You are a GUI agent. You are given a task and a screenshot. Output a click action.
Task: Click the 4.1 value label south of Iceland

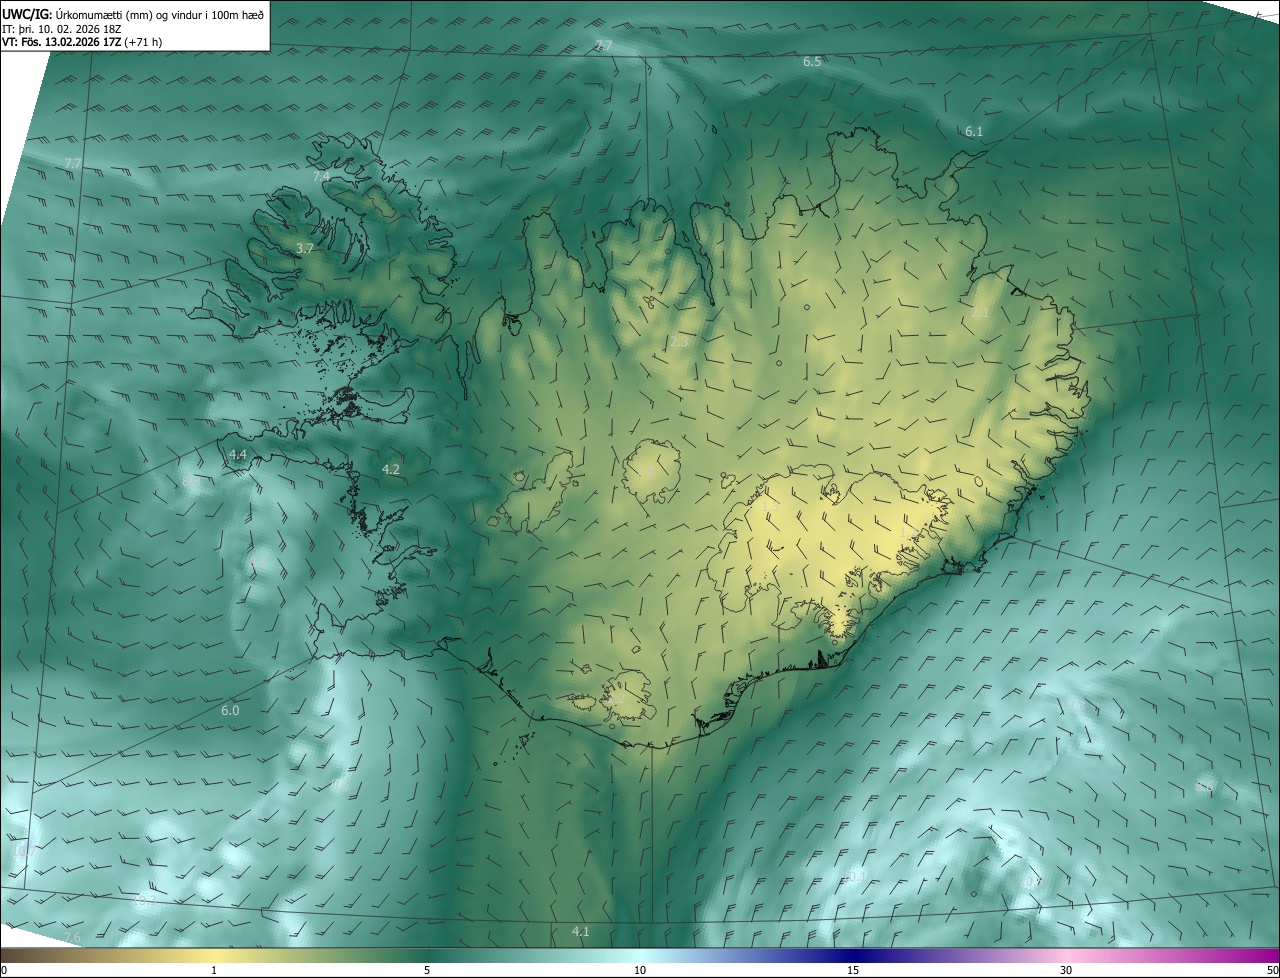tap(581, 932)
